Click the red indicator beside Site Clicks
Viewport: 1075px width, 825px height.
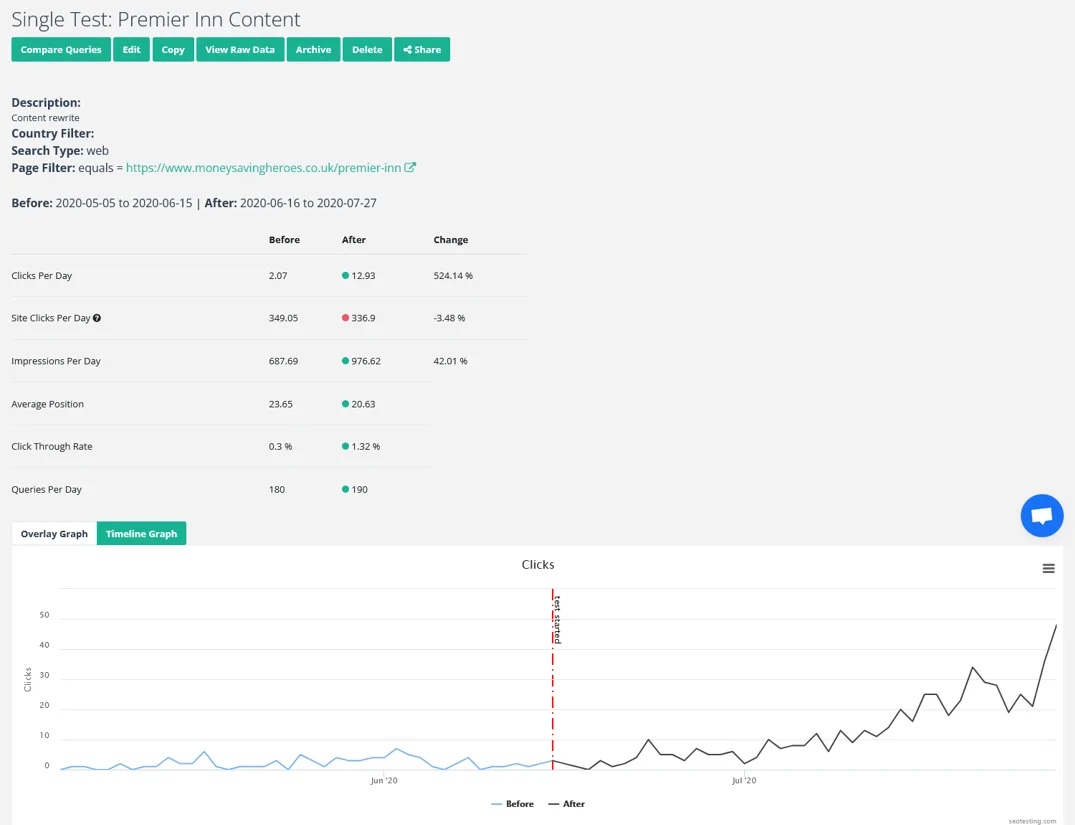click(346, 318)
